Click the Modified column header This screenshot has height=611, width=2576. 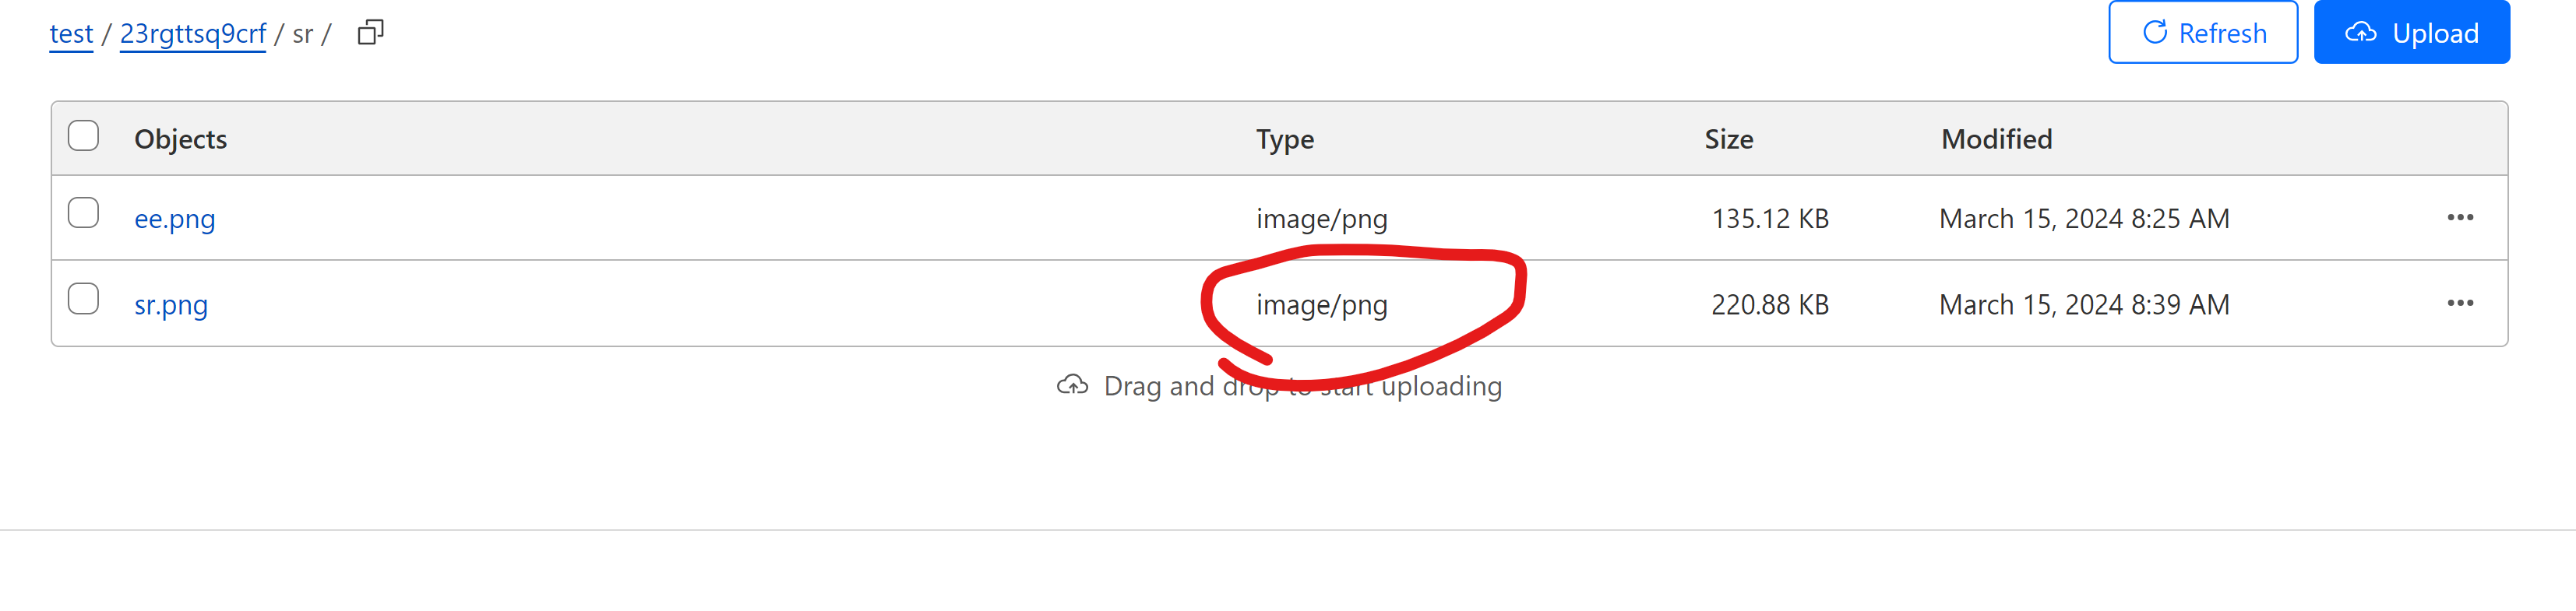[x=1996, y=139]
